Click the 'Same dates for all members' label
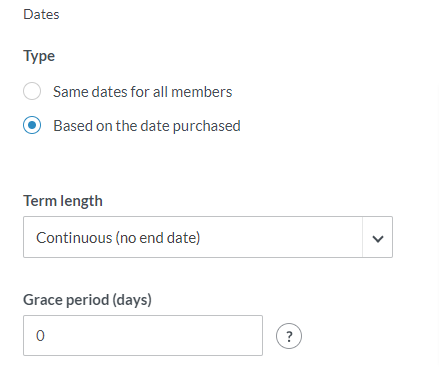 142,92
